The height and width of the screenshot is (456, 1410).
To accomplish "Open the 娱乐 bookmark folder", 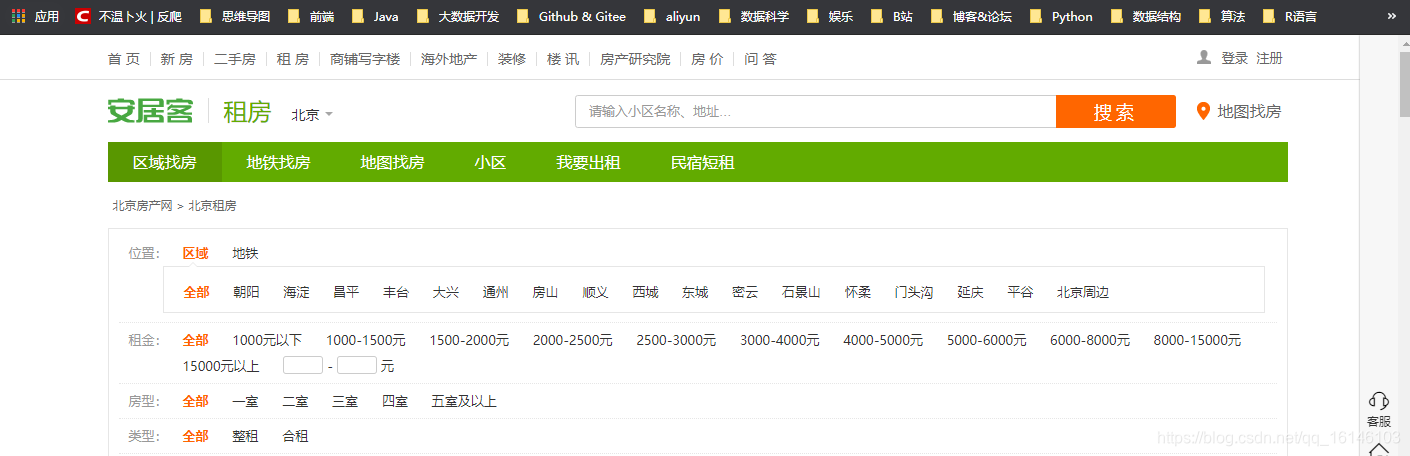I will click(829, 17).
